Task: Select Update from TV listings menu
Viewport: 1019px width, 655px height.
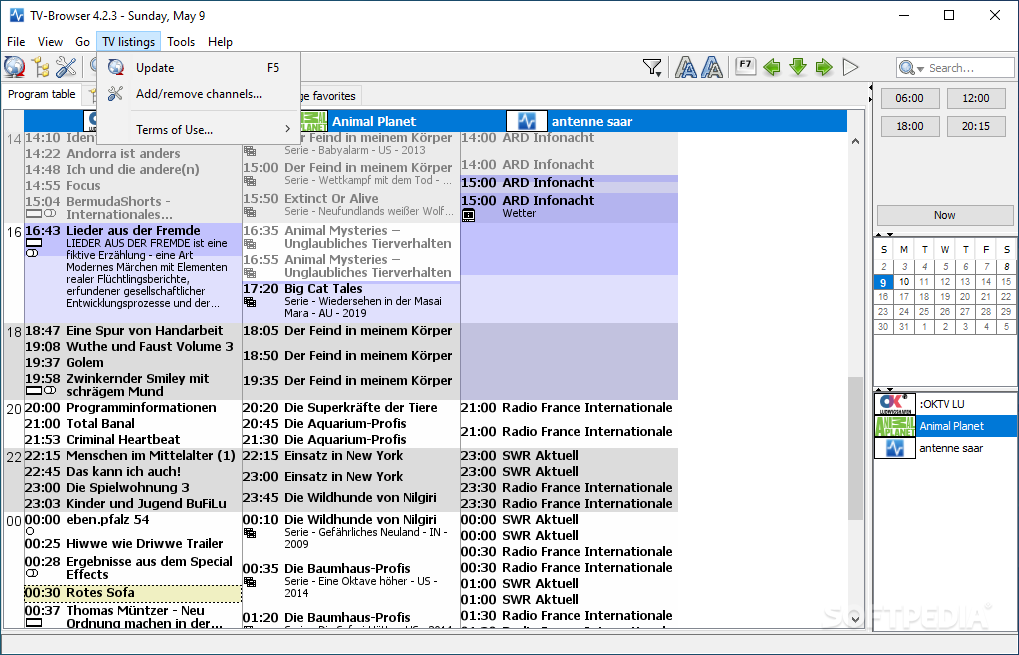Action: (x=198, y=68)
